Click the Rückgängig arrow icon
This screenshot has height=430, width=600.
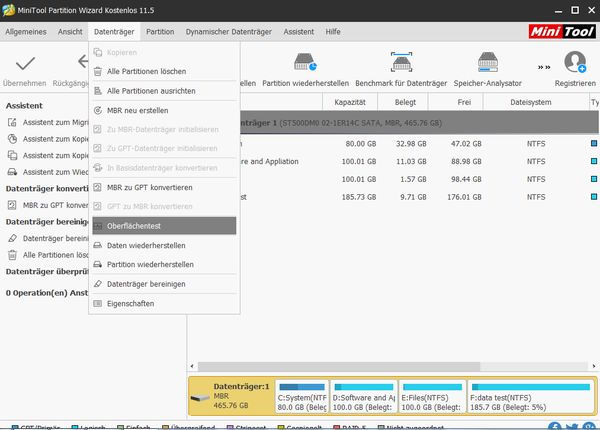pyautogui.click(x=82, y=63)
